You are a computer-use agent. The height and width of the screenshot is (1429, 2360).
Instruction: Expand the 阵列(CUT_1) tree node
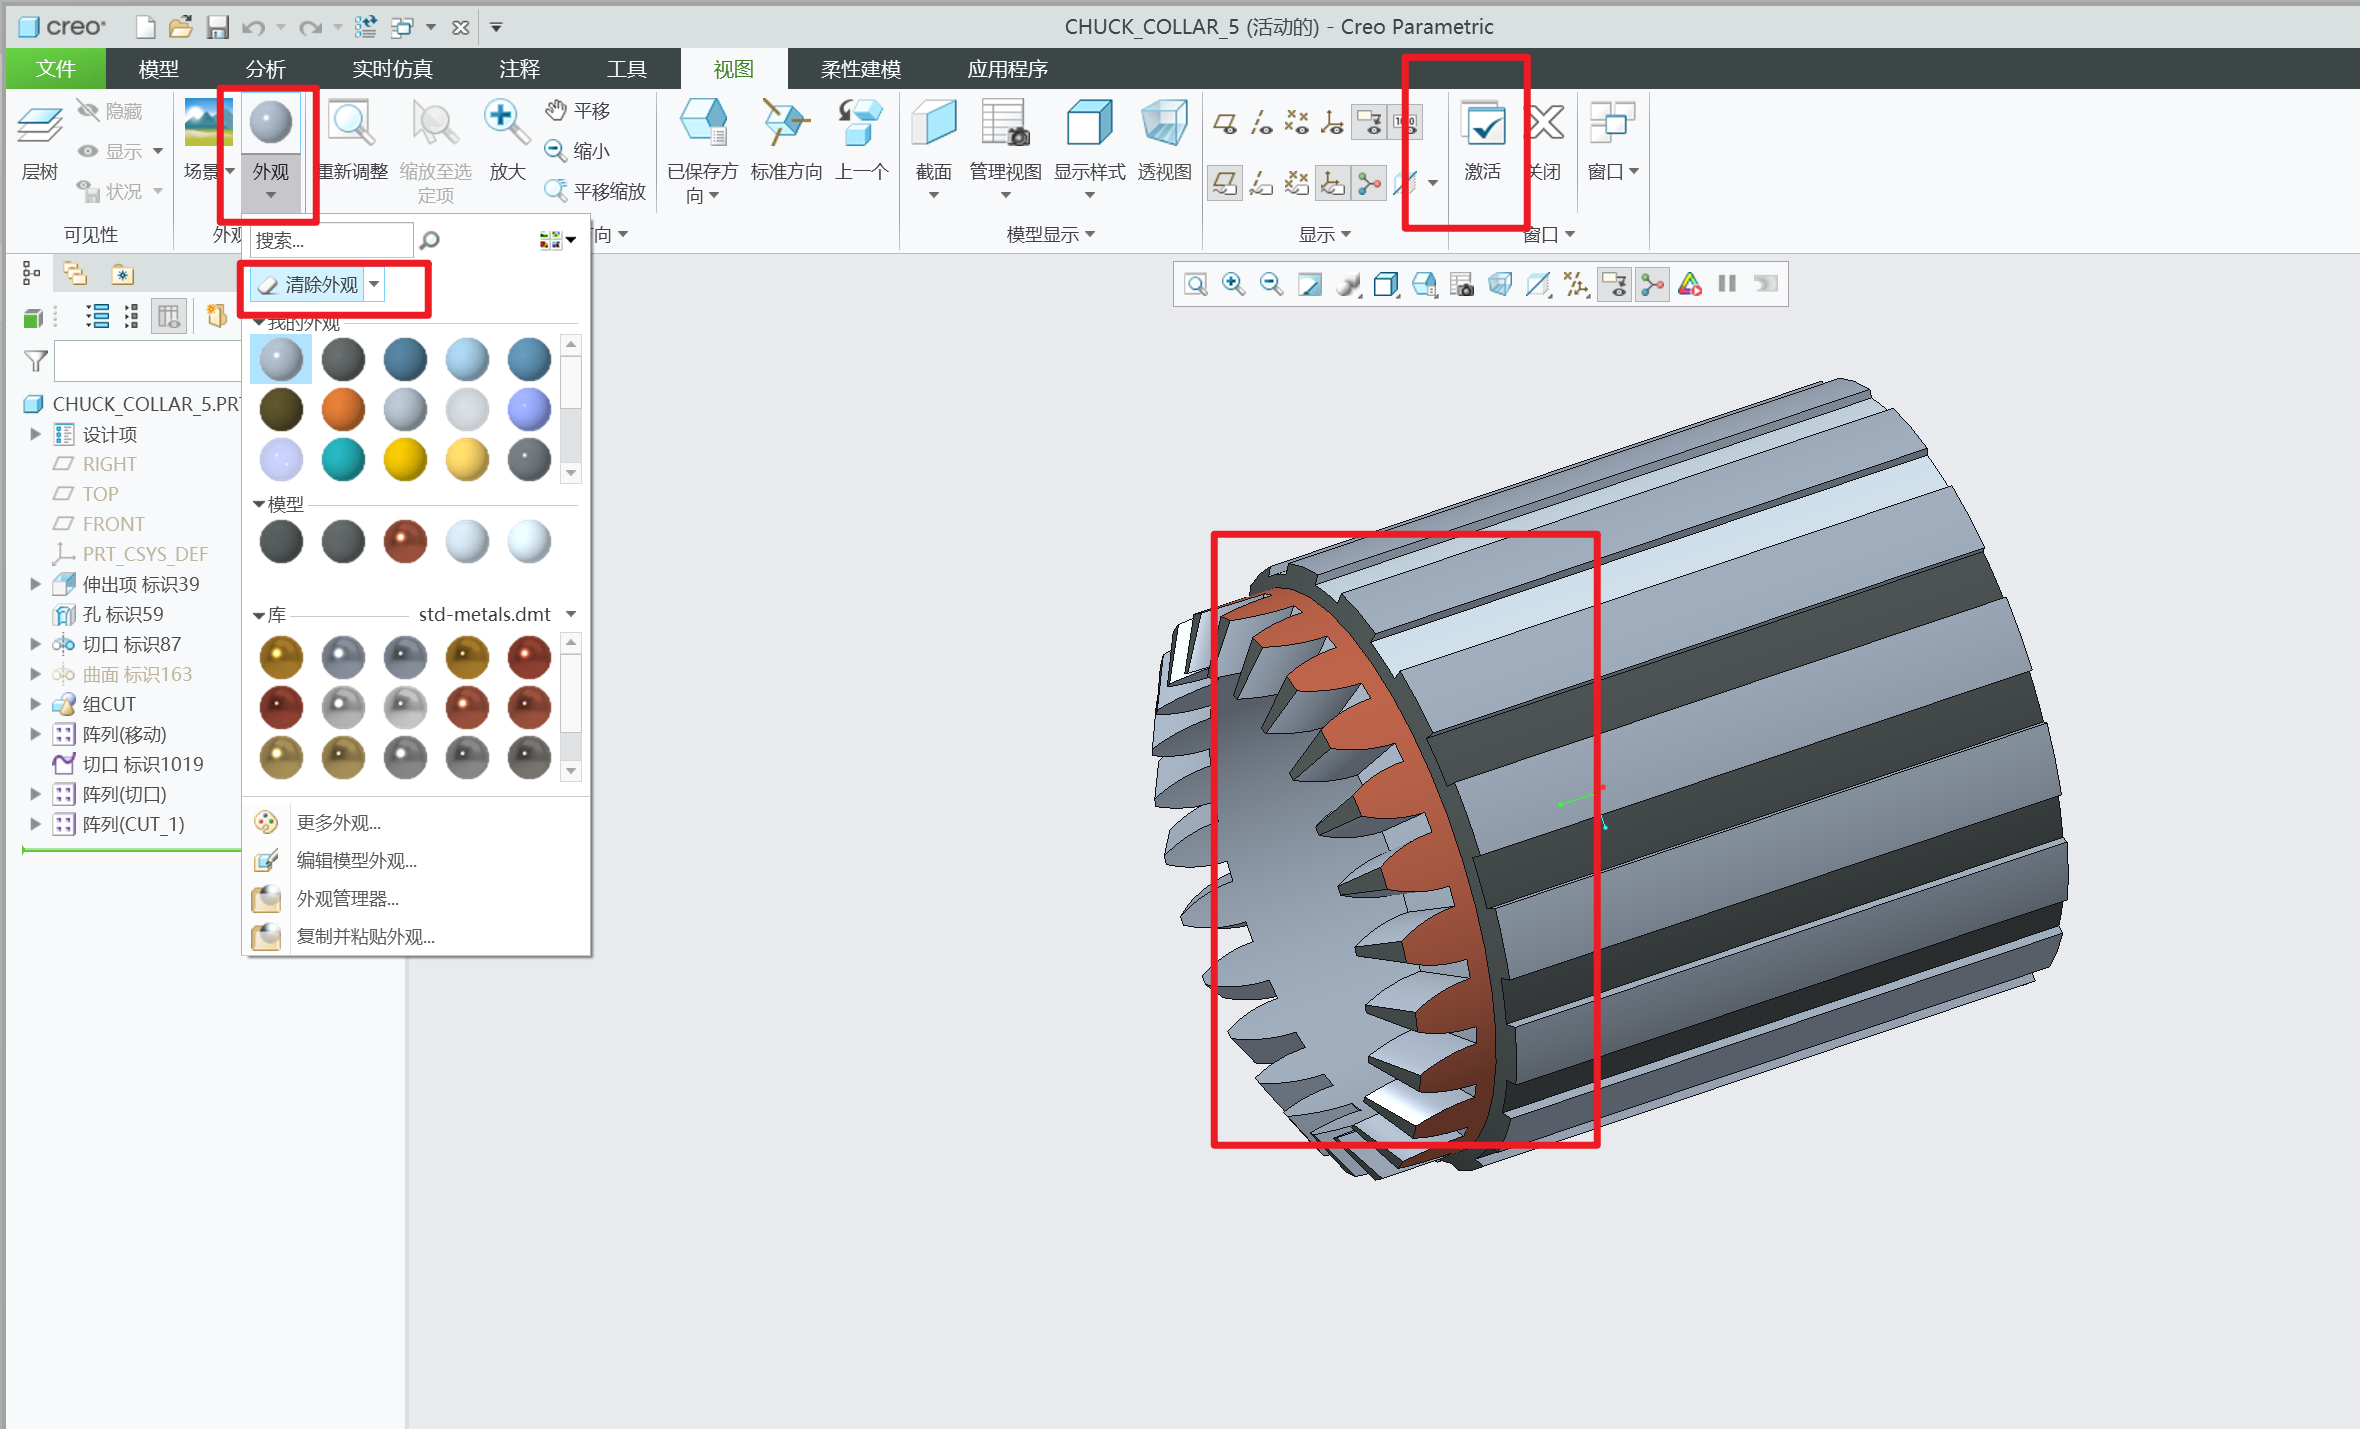36,824
